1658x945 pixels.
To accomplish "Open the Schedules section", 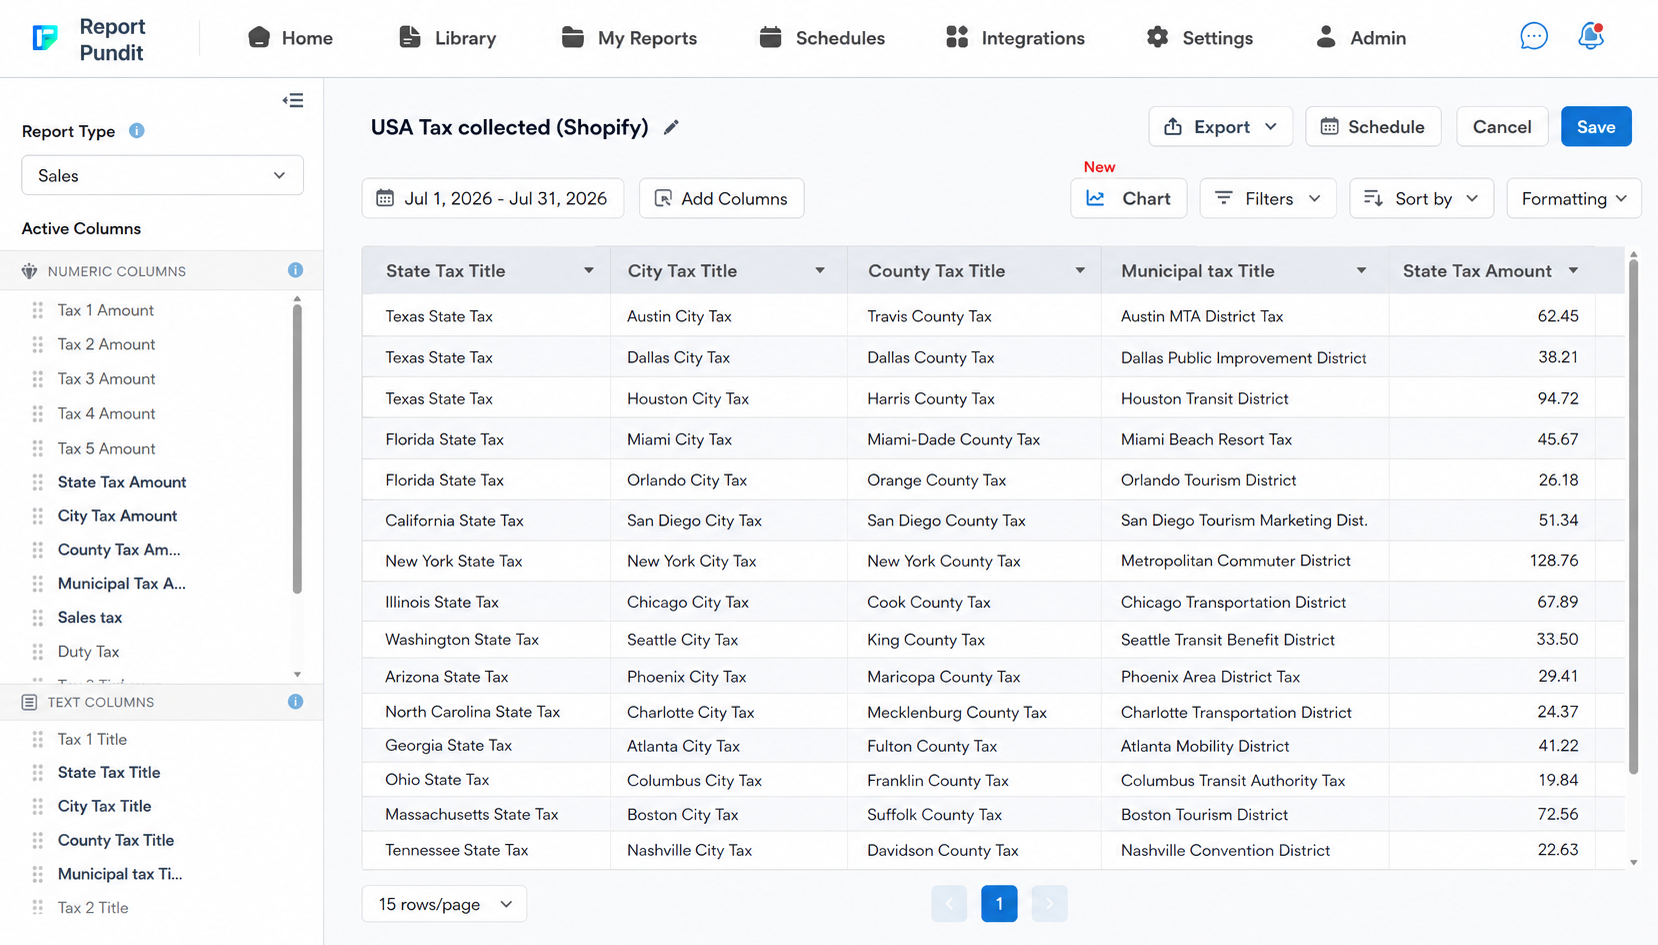I will [x=822, y=38].
